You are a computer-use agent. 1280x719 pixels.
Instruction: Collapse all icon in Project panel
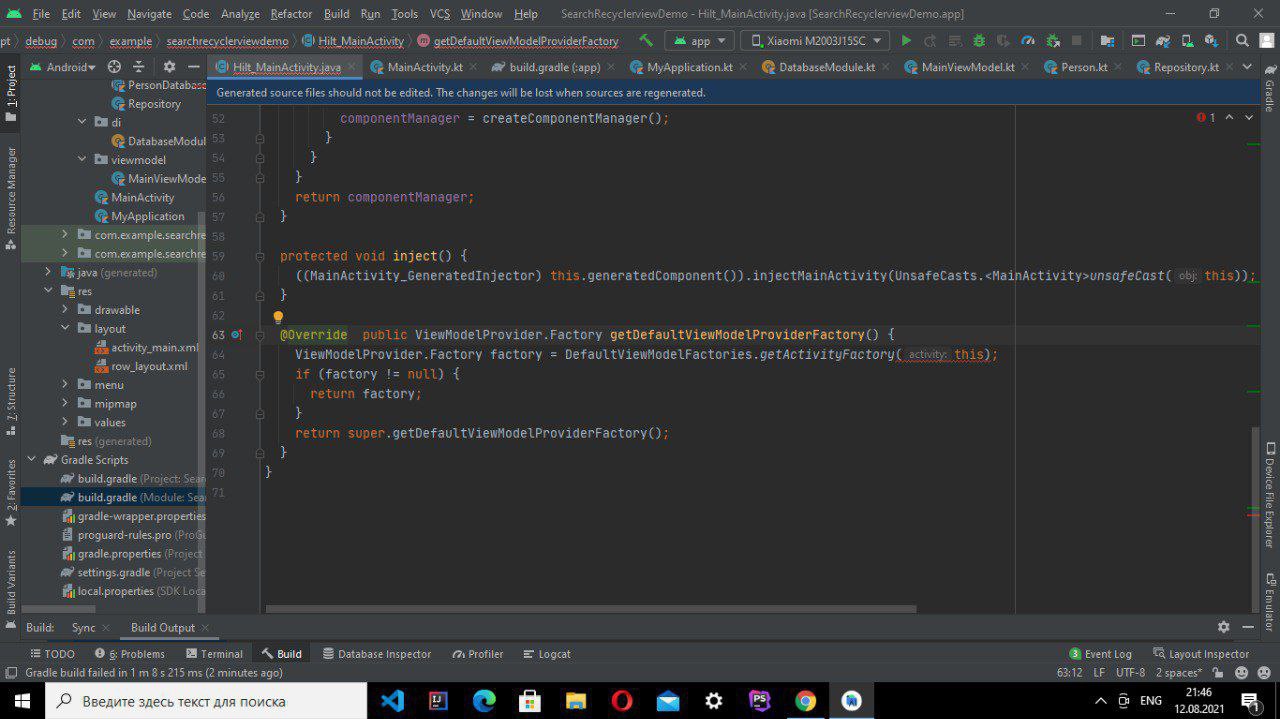[x=140, y=67]
